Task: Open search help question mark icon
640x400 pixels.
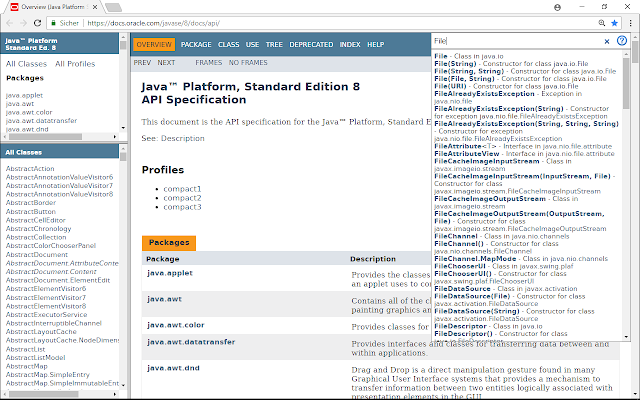Action: [622, 41]
